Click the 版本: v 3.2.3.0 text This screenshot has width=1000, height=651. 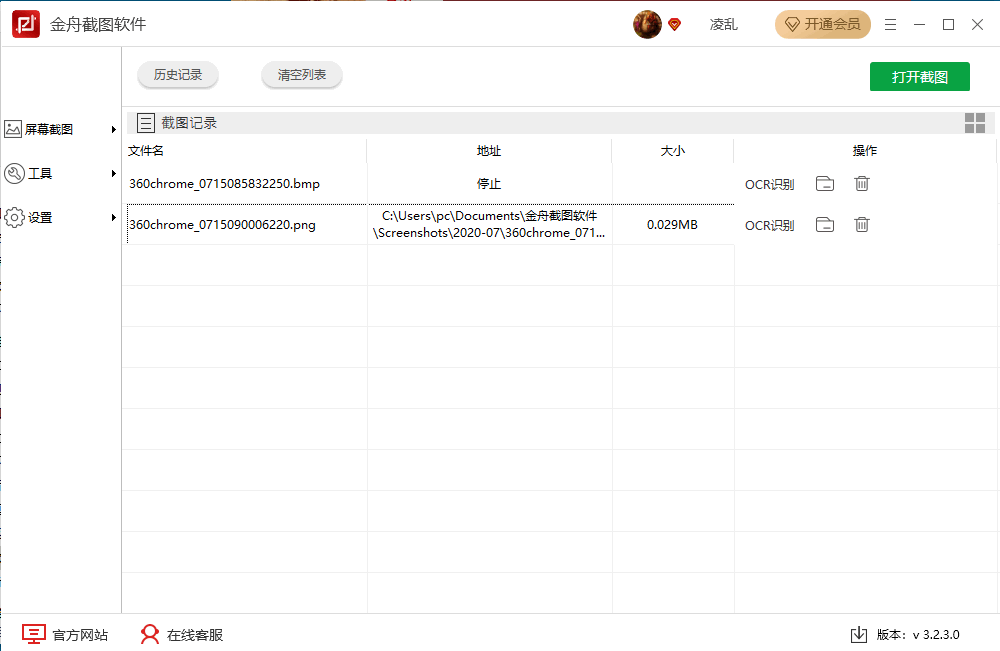click(x=918, y=634)
